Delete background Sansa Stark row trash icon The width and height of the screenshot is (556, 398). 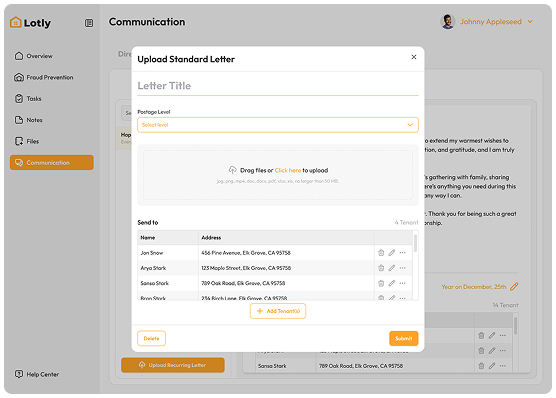481,366
